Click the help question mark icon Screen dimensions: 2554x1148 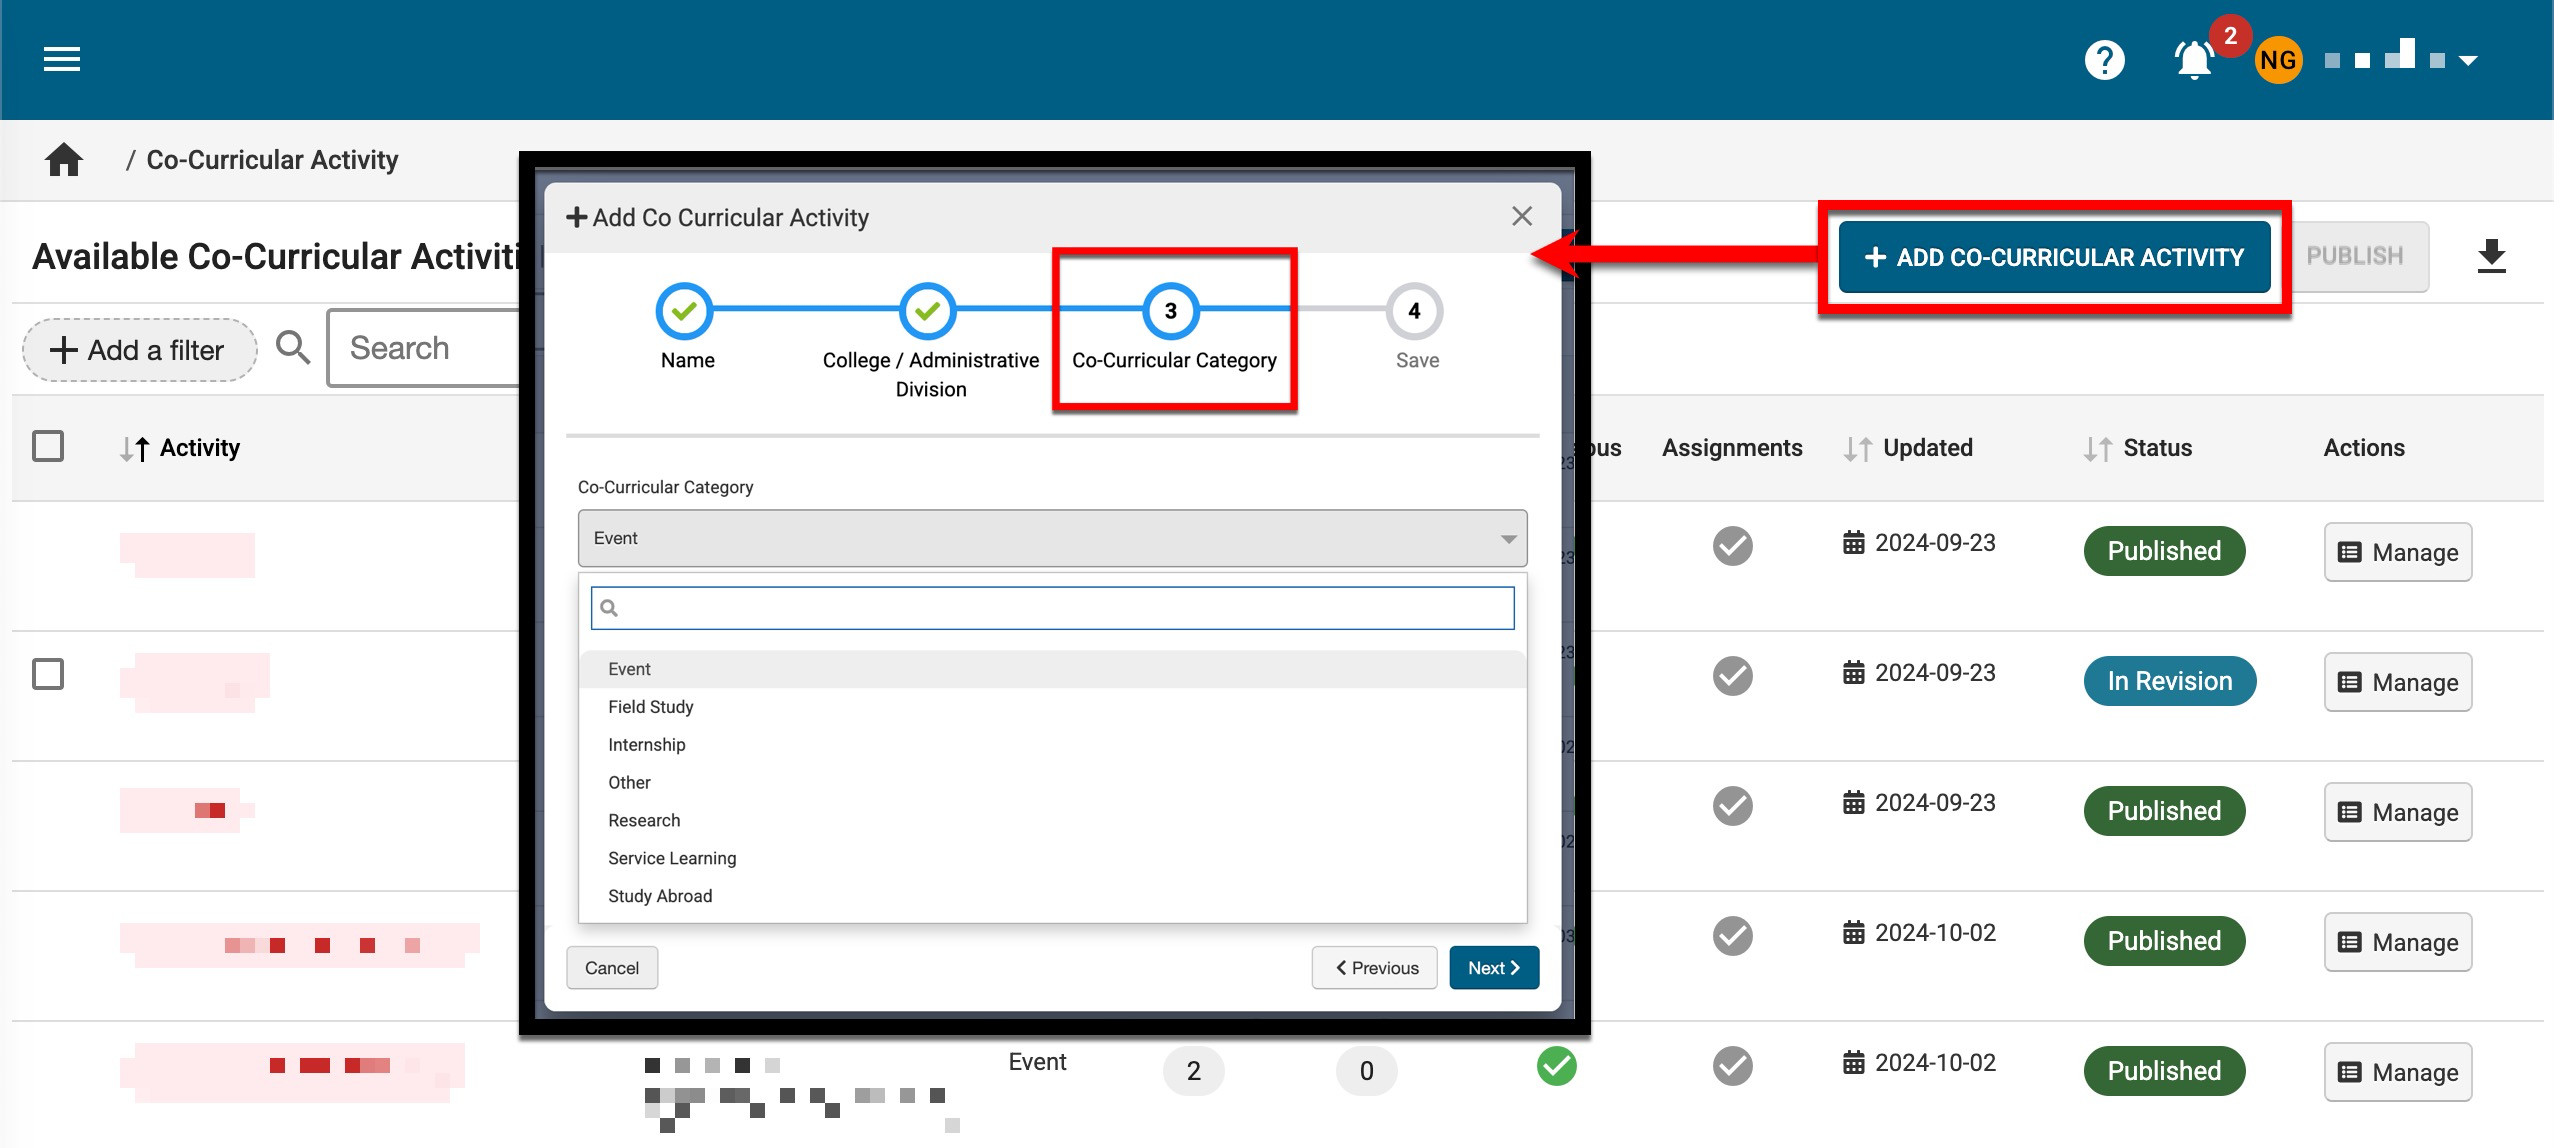click(2104, 60)
